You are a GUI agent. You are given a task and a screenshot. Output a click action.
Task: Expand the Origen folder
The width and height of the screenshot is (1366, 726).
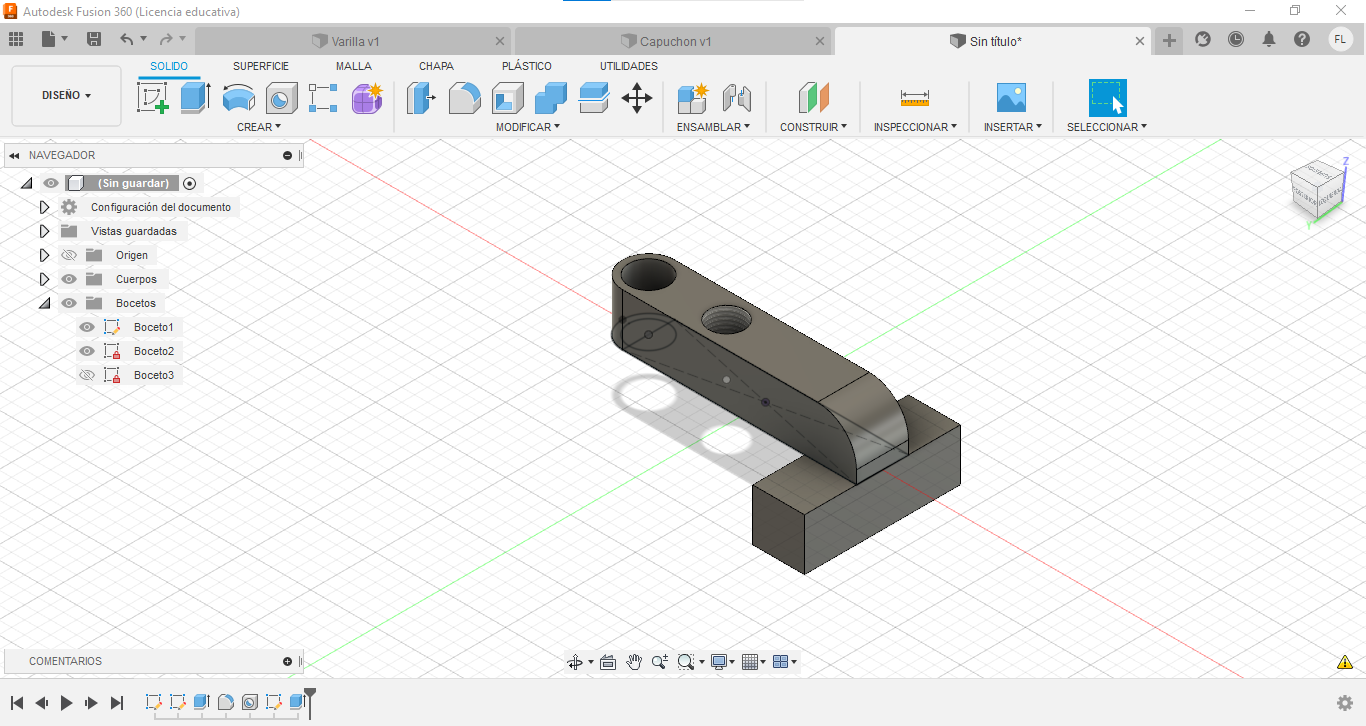[44, 255]
